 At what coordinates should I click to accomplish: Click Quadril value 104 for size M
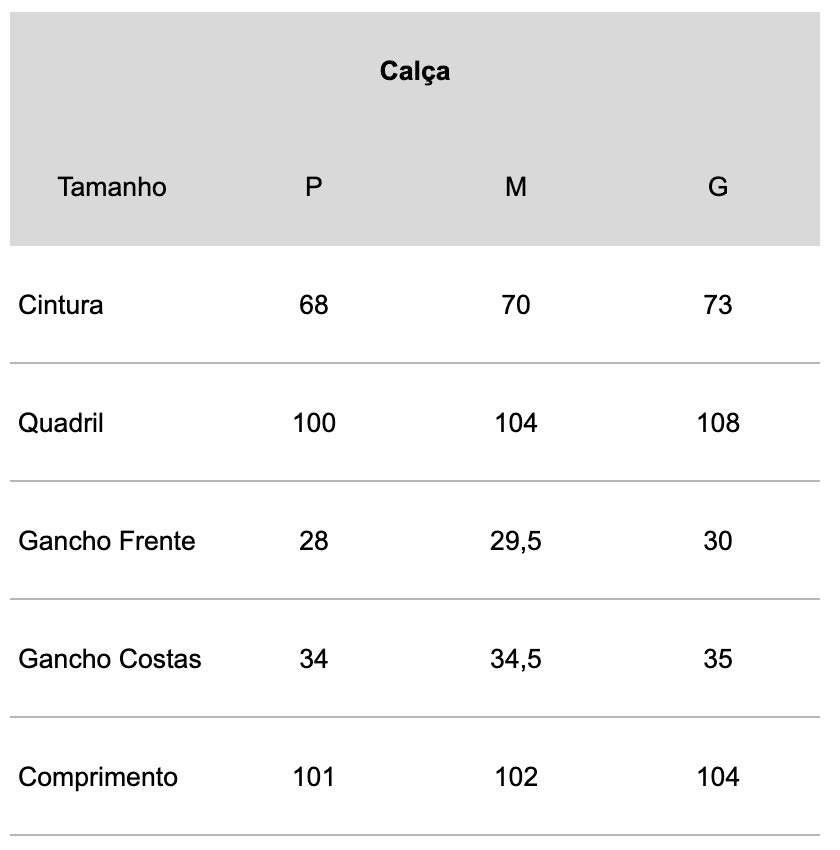pos(516,423)
